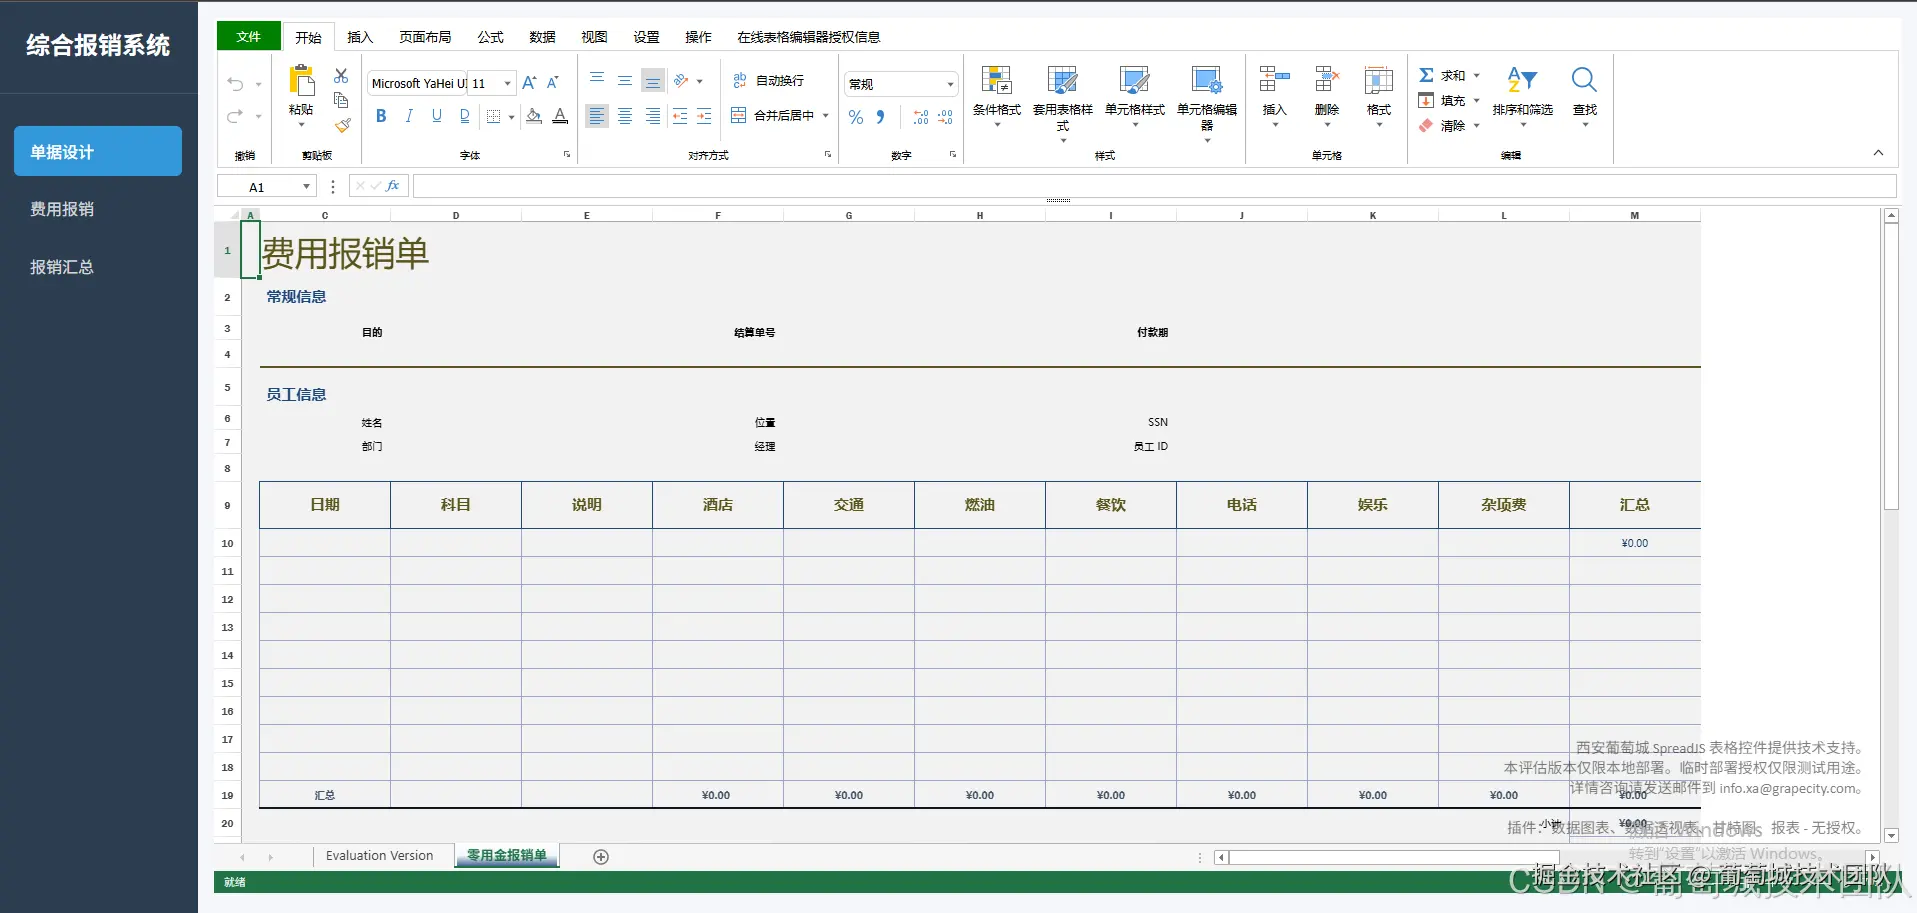Screen dimensions: 1917x913
Task: Select the Format Painter brush icon
Action: point(342,125)
